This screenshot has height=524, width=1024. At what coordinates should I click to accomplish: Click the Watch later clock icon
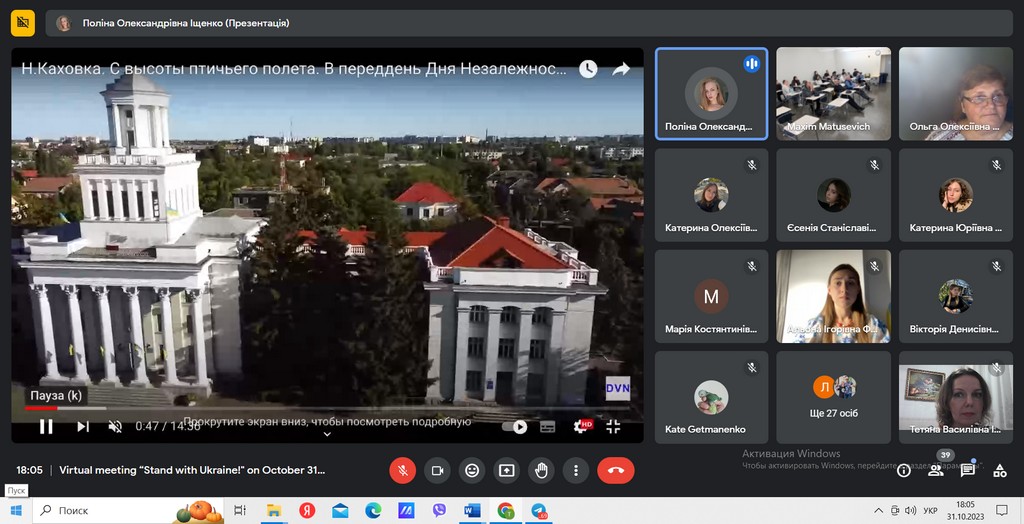pos(588,69)
